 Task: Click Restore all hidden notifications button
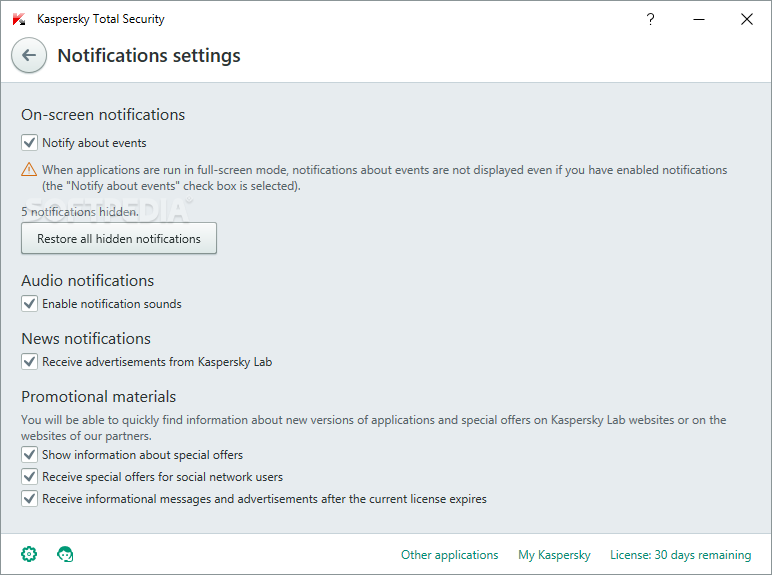point(119,238)
